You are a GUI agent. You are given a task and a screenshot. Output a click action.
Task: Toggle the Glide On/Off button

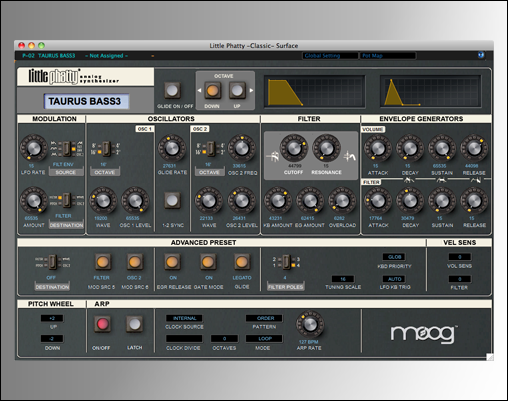pyautogui.click(x=172, y=90)
